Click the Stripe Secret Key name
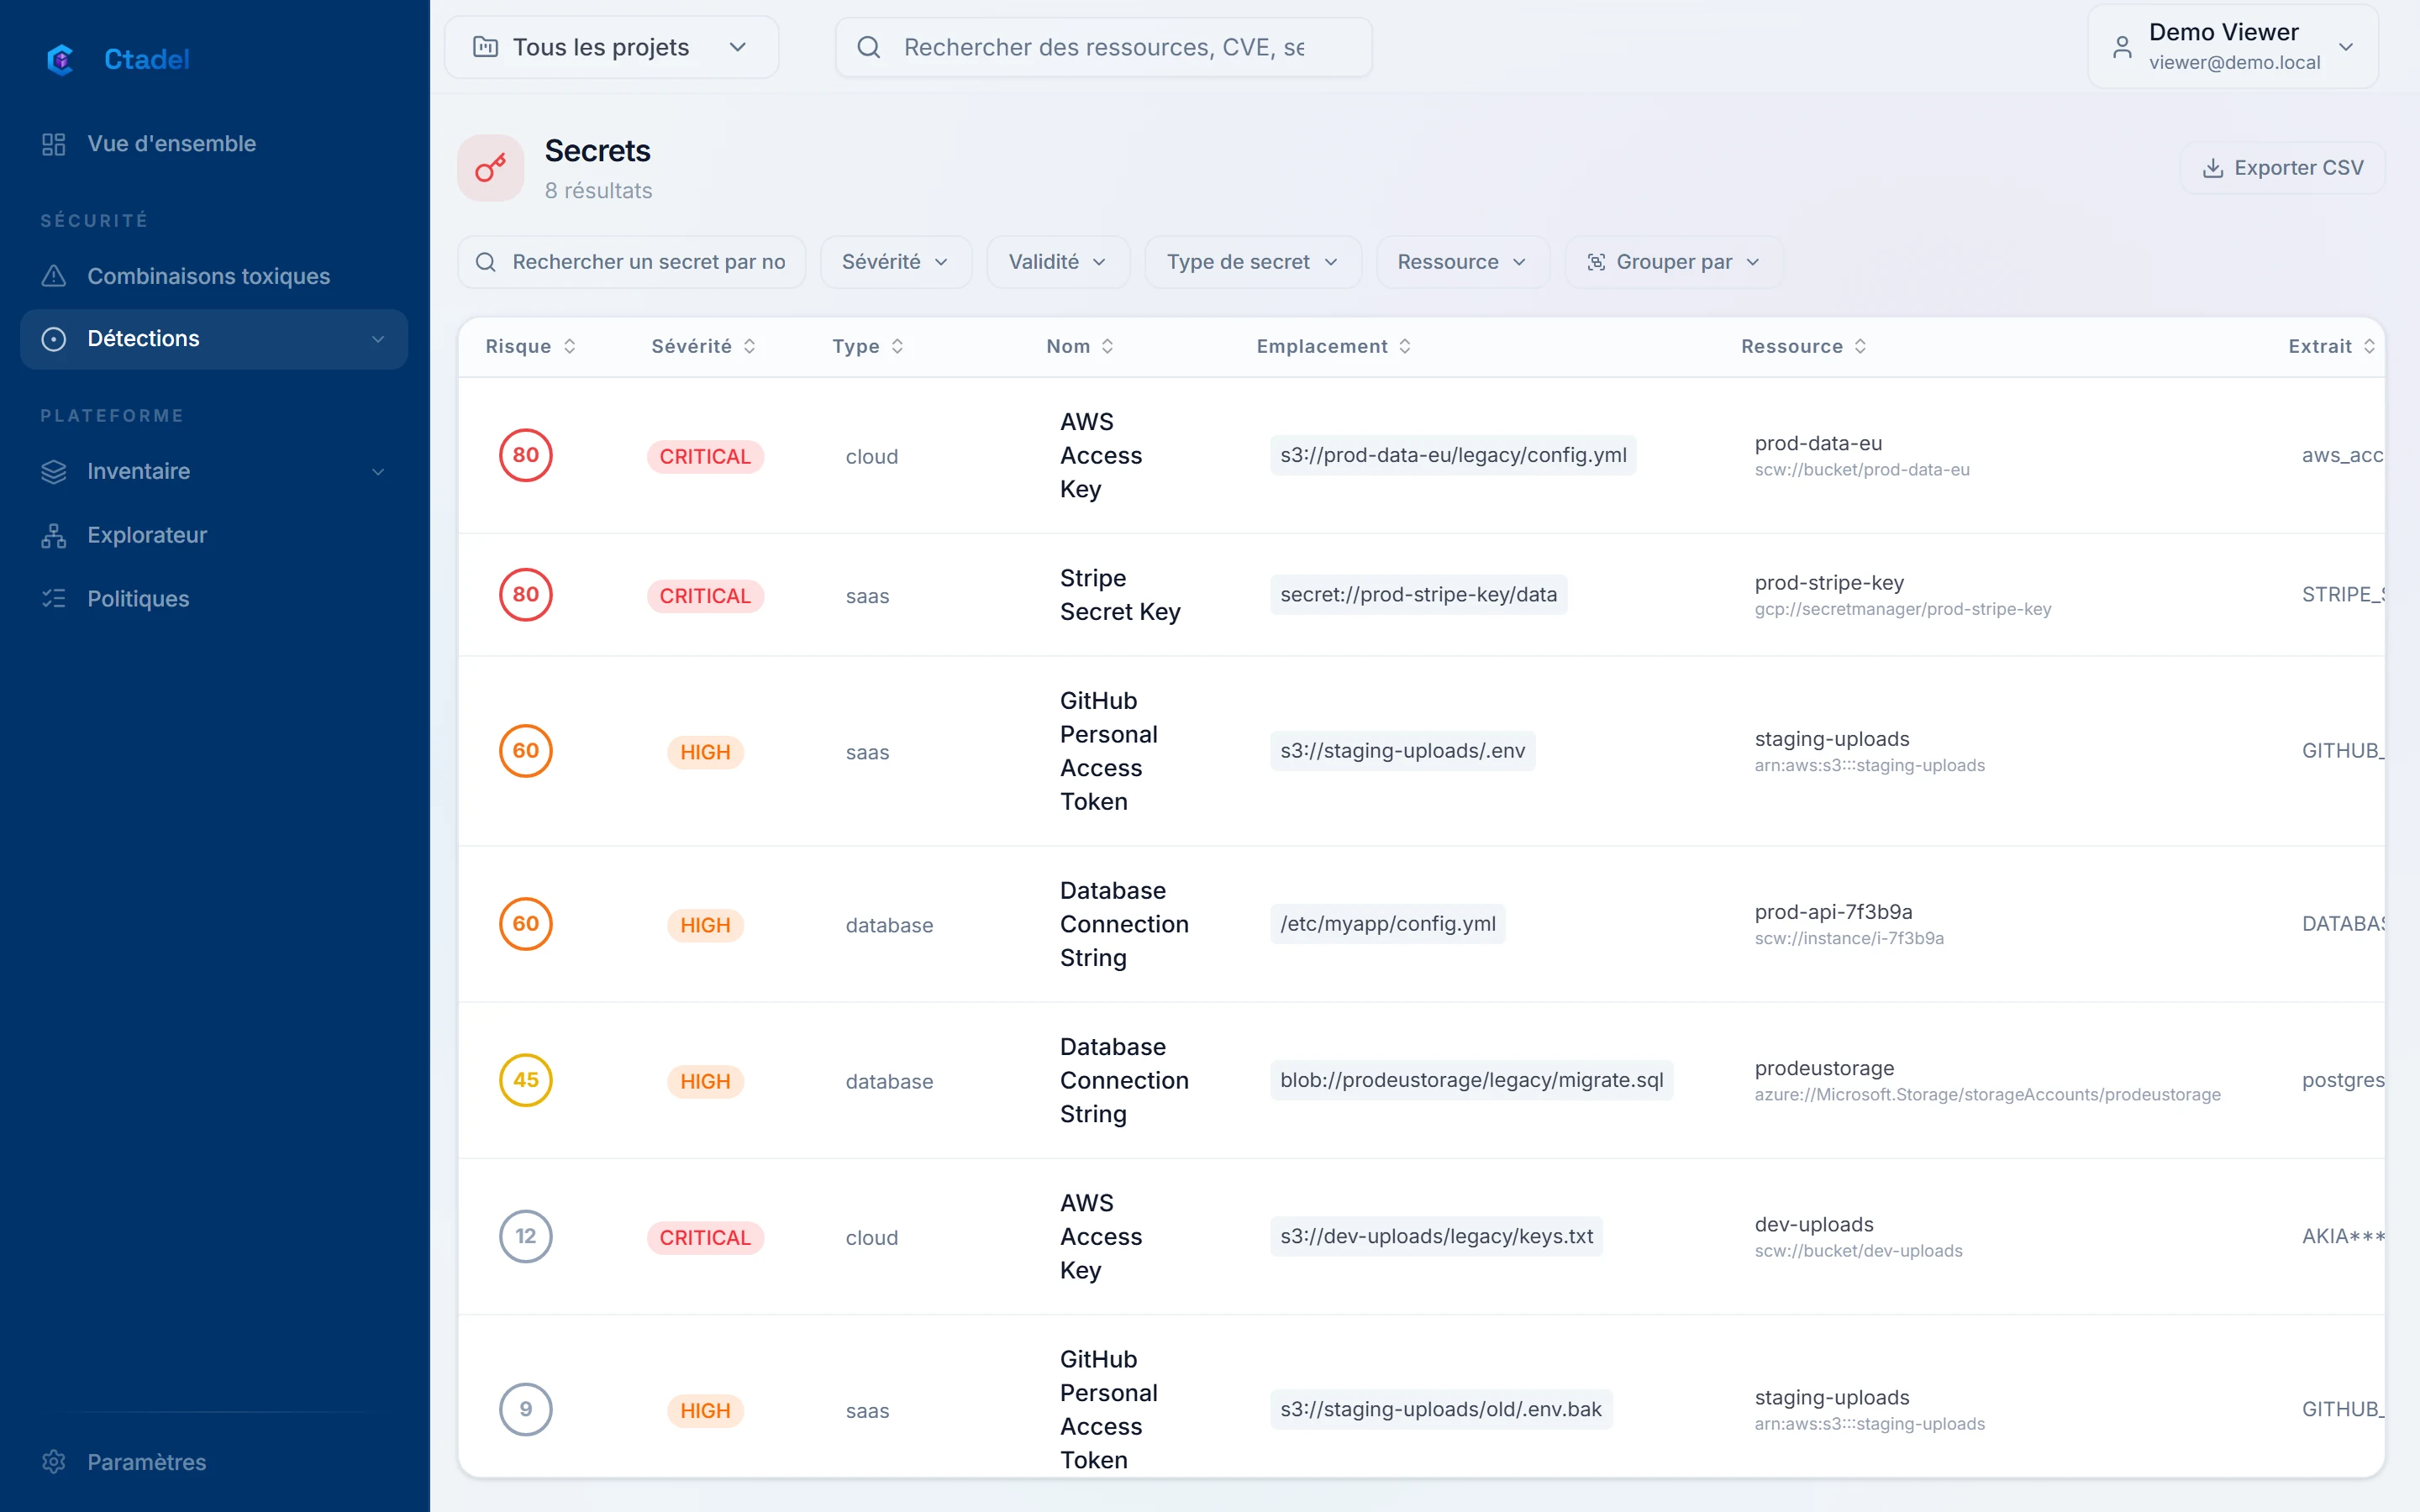 coord(1120,595)
